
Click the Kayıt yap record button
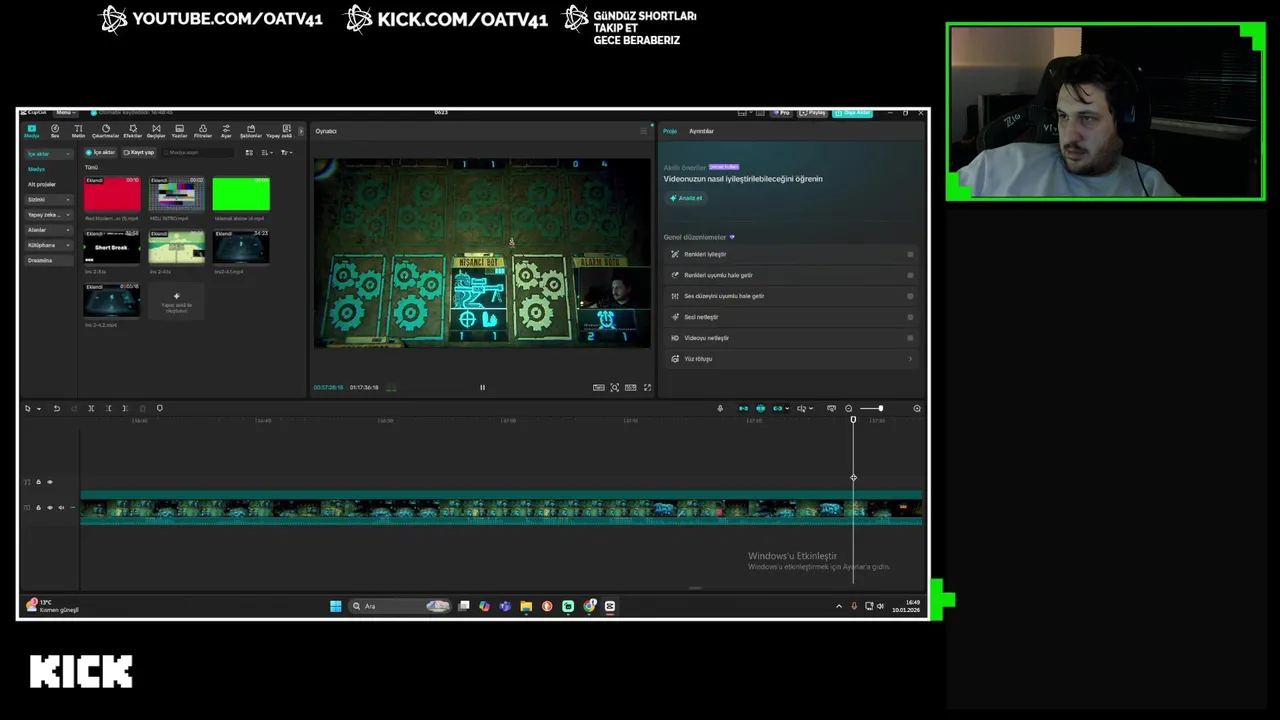click(x=139, y=152)
